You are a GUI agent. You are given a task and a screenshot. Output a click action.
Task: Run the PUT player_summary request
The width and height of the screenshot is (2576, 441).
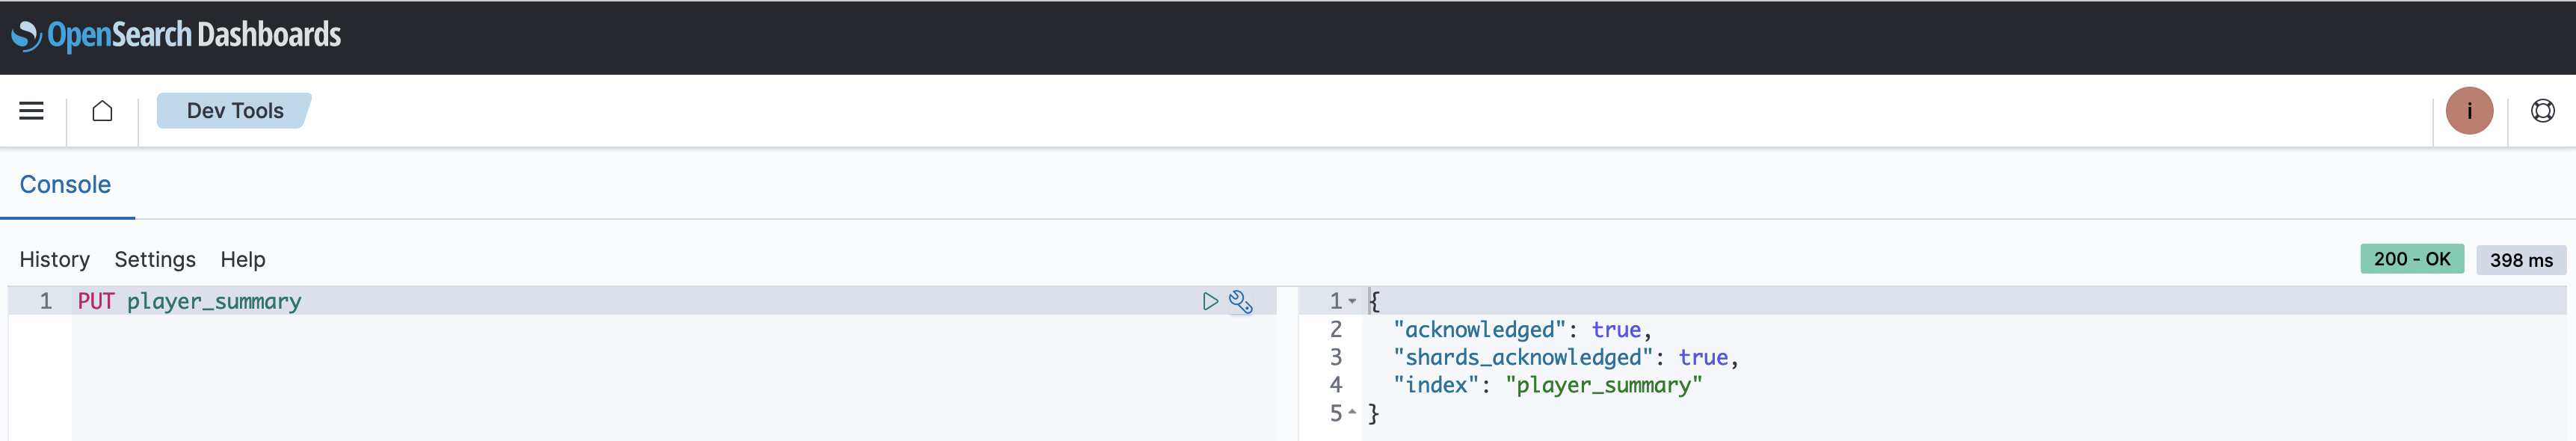pos(1210,301)
